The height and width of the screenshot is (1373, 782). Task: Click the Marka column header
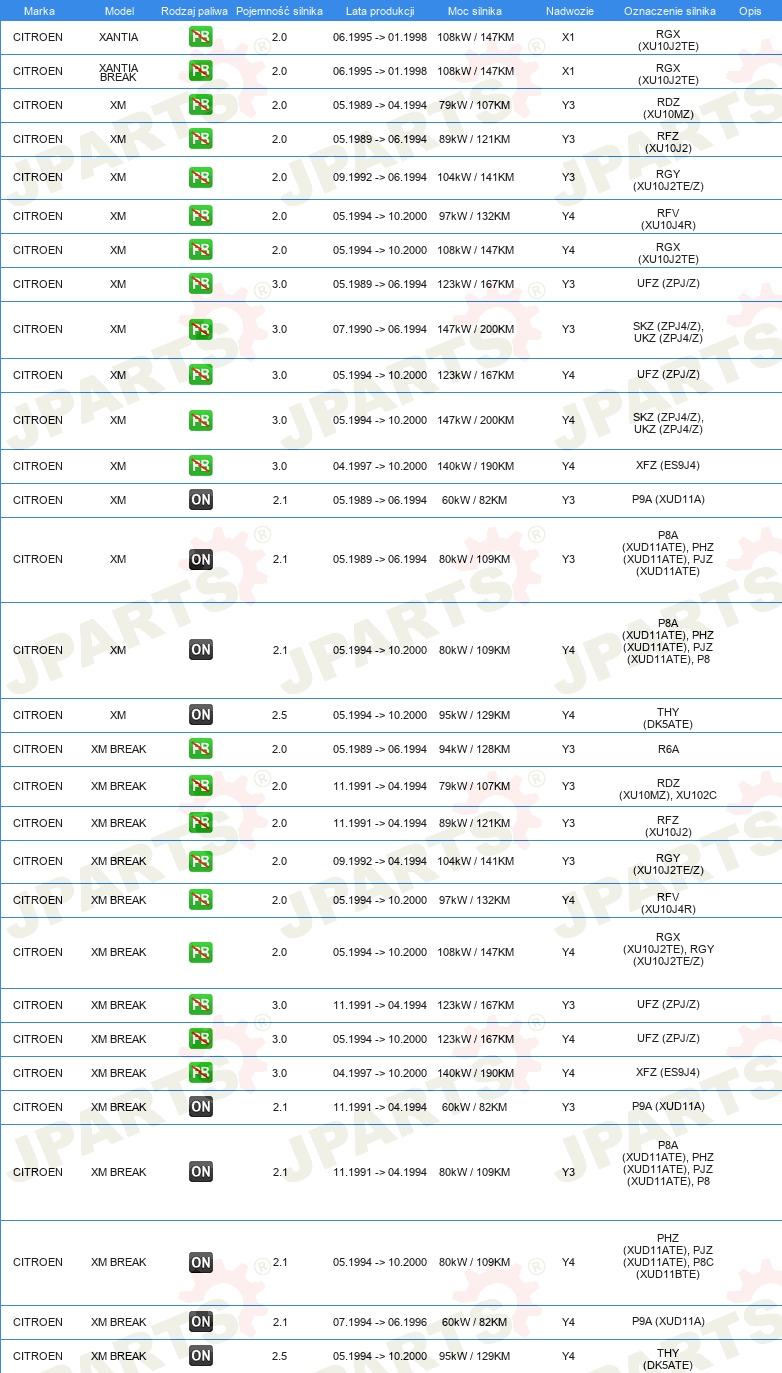coord(39,11)
